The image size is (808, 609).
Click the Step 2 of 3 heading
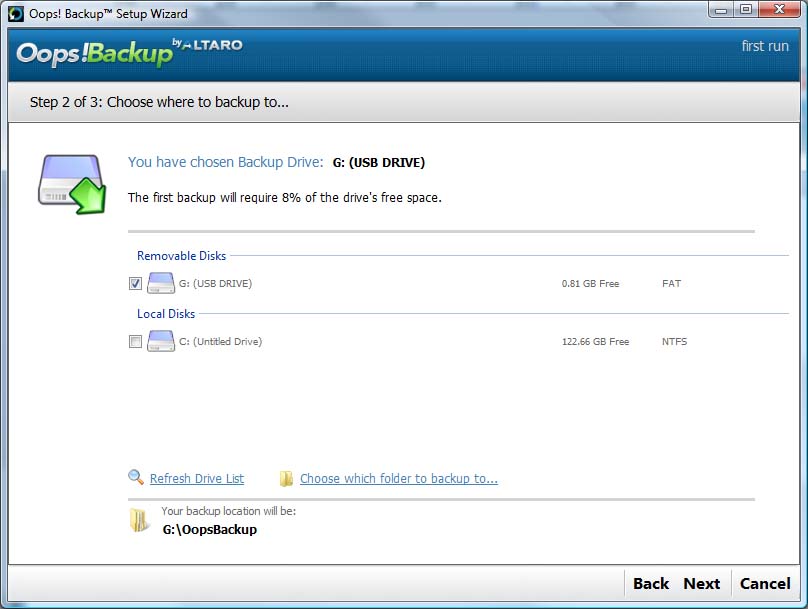(x=159, y=102)
